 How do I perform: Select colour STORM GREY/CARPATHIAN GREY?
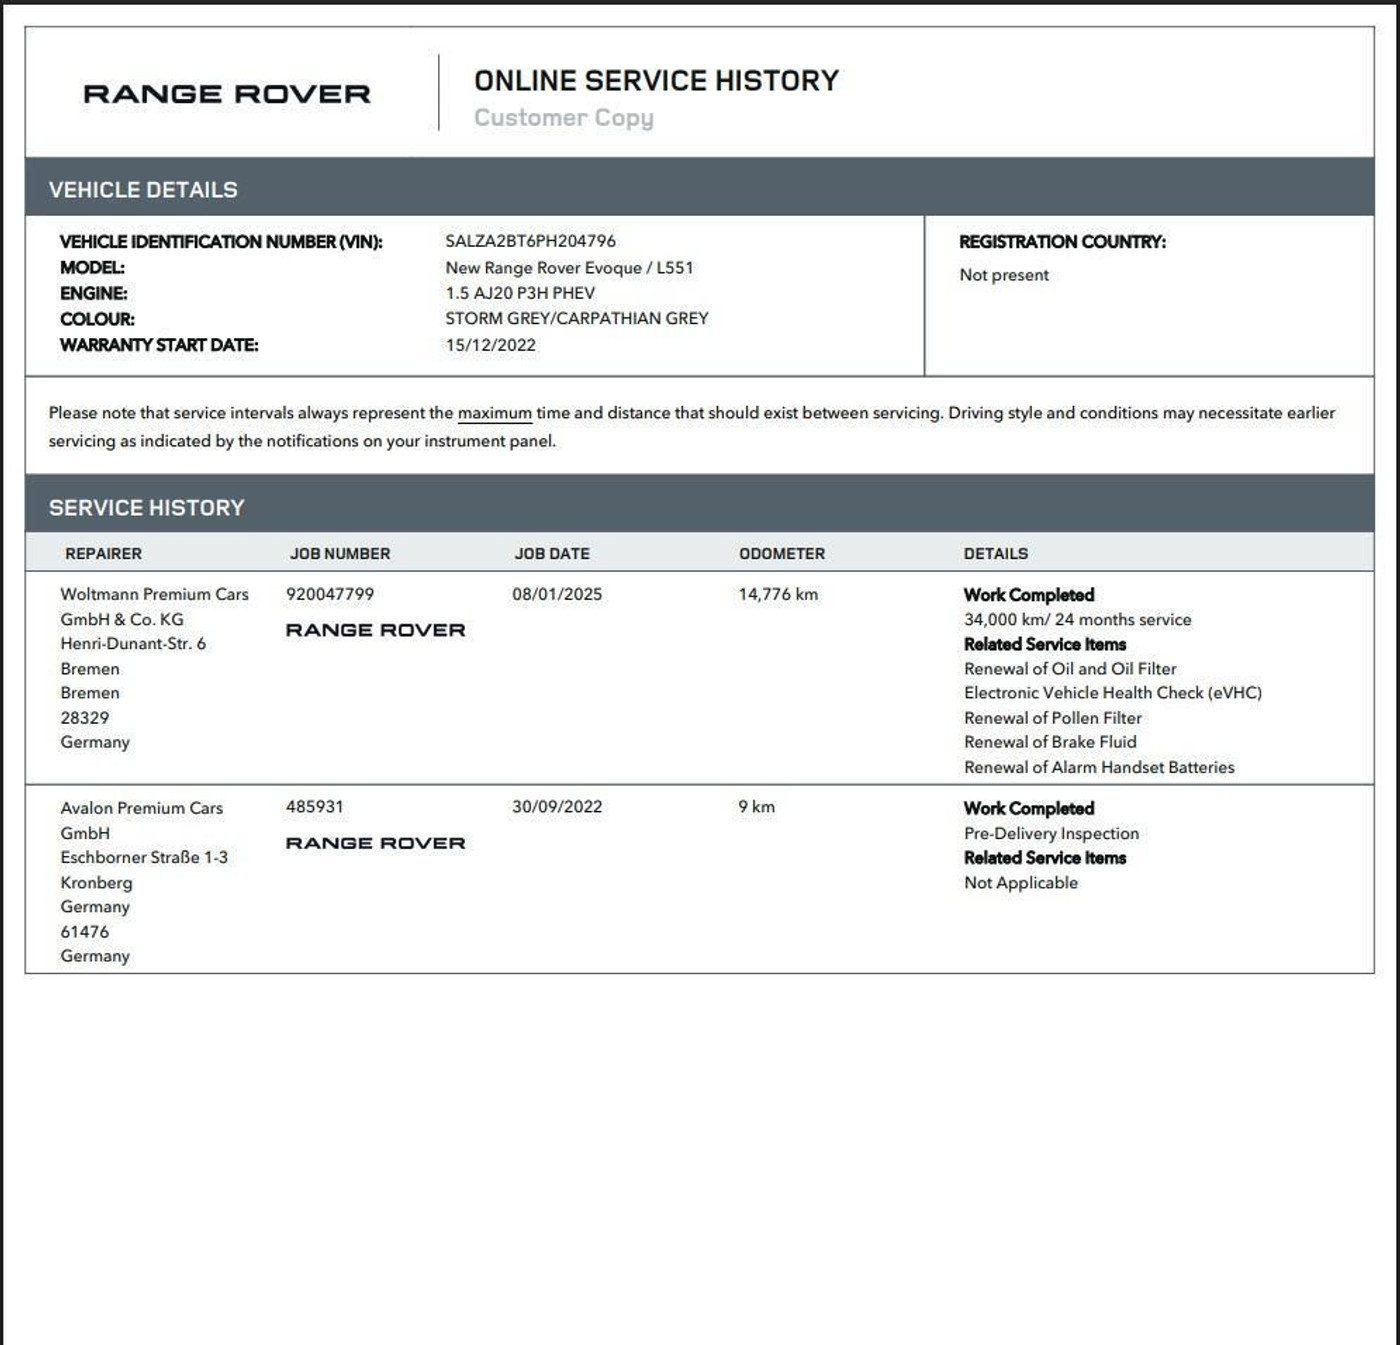point(577,318)
